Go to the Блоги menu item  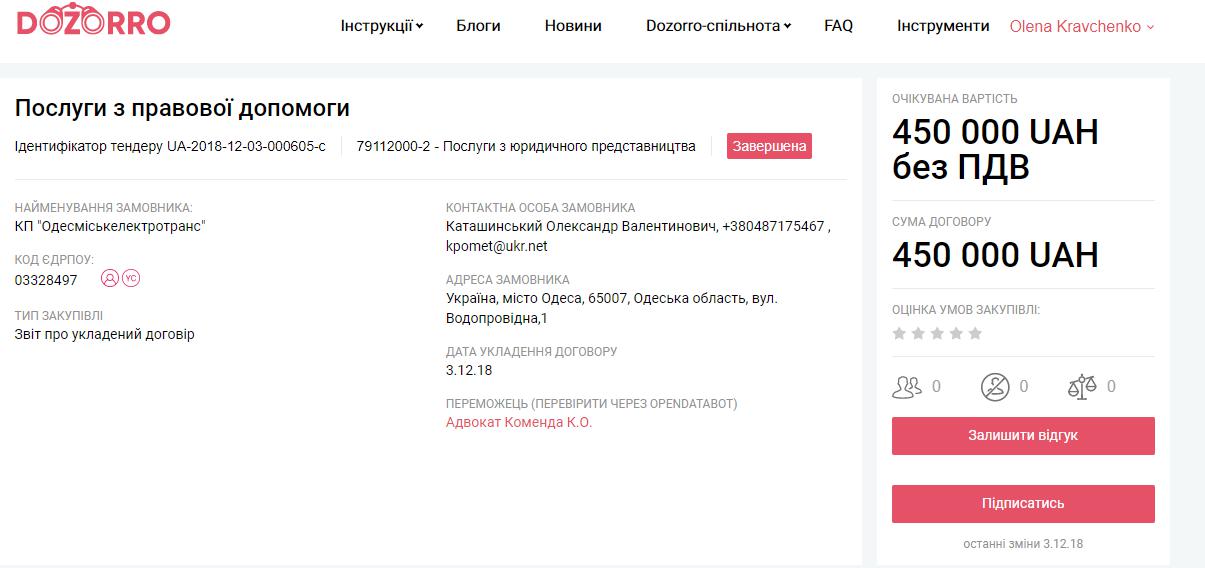coord(478,26)
